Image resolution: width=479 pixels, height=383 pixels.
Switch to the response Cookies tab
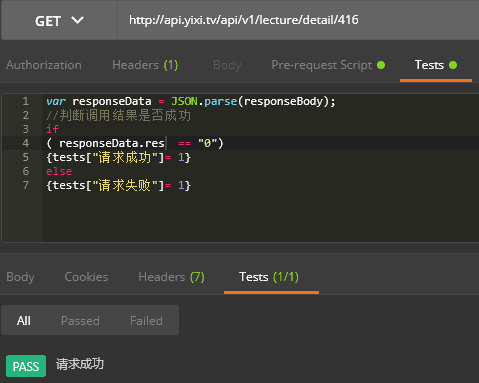86,277
